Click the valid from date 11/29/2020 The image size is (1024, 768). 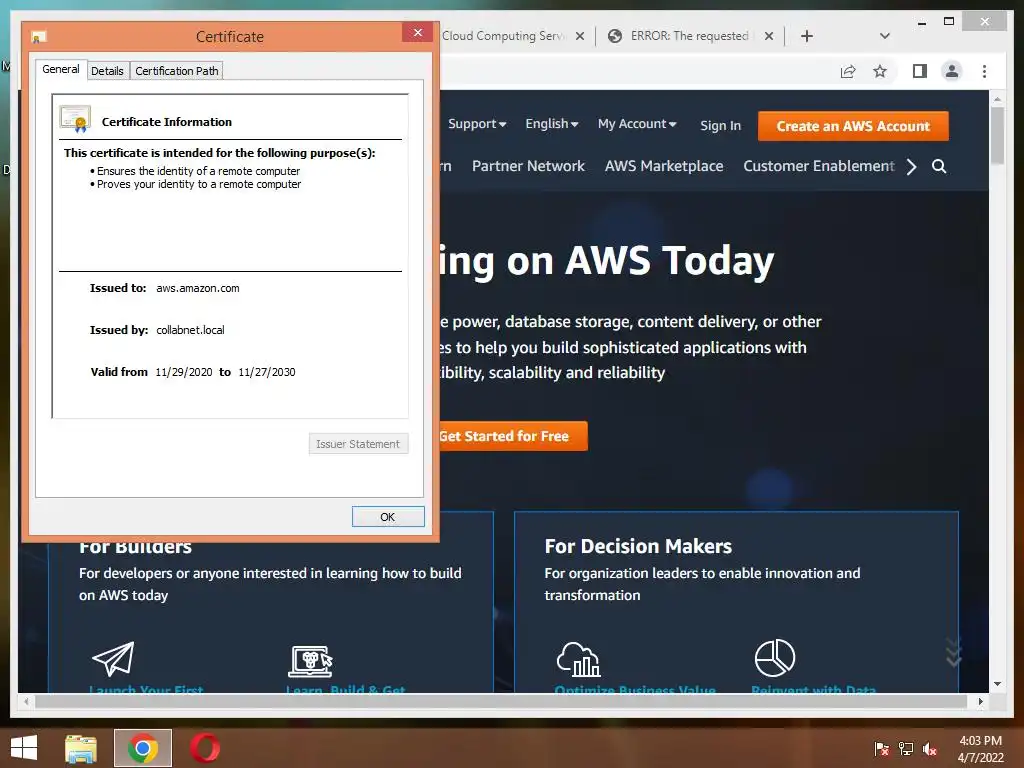tap(184, 372)
